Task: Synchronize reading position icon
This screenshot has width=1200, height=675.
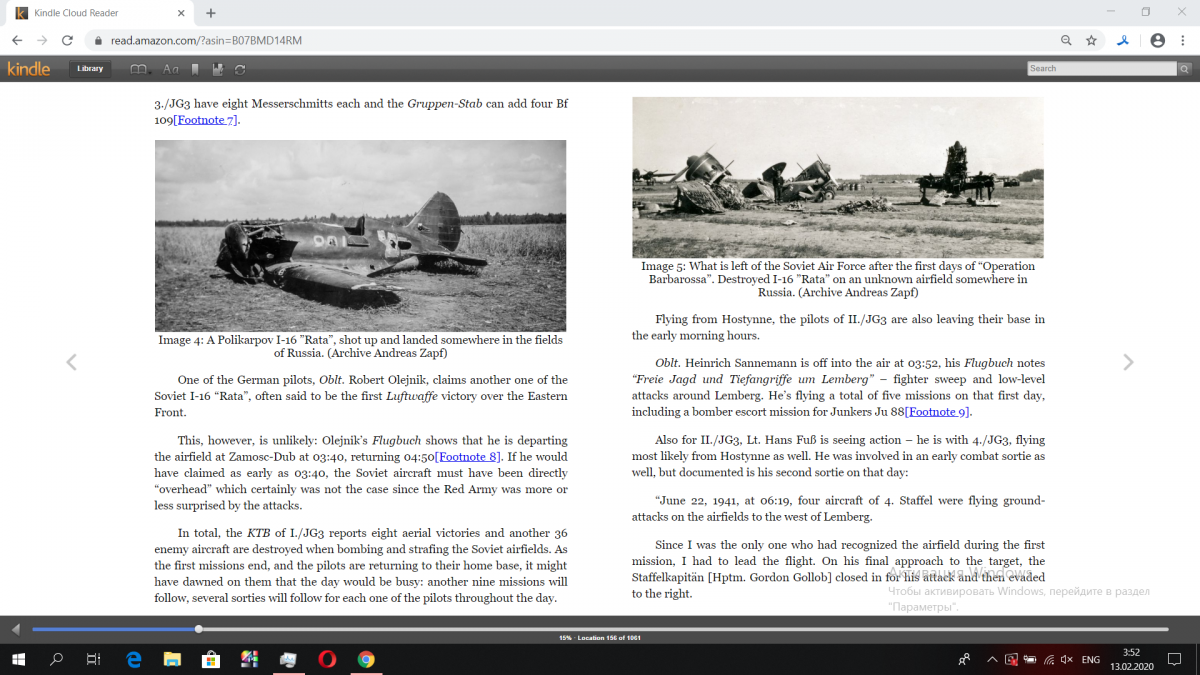Action: [x=240, y=69]
